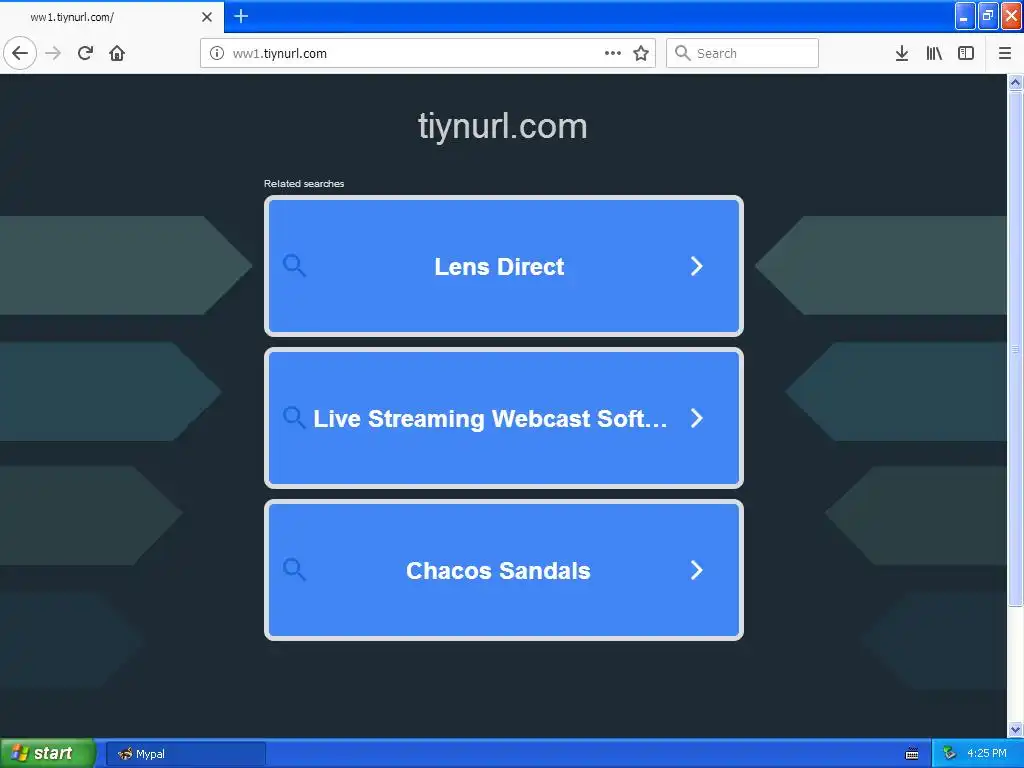Click magnifier icon on Chacos Sandals card
Viewport: 1024px width, 768px height.
(x=294, y=569)
